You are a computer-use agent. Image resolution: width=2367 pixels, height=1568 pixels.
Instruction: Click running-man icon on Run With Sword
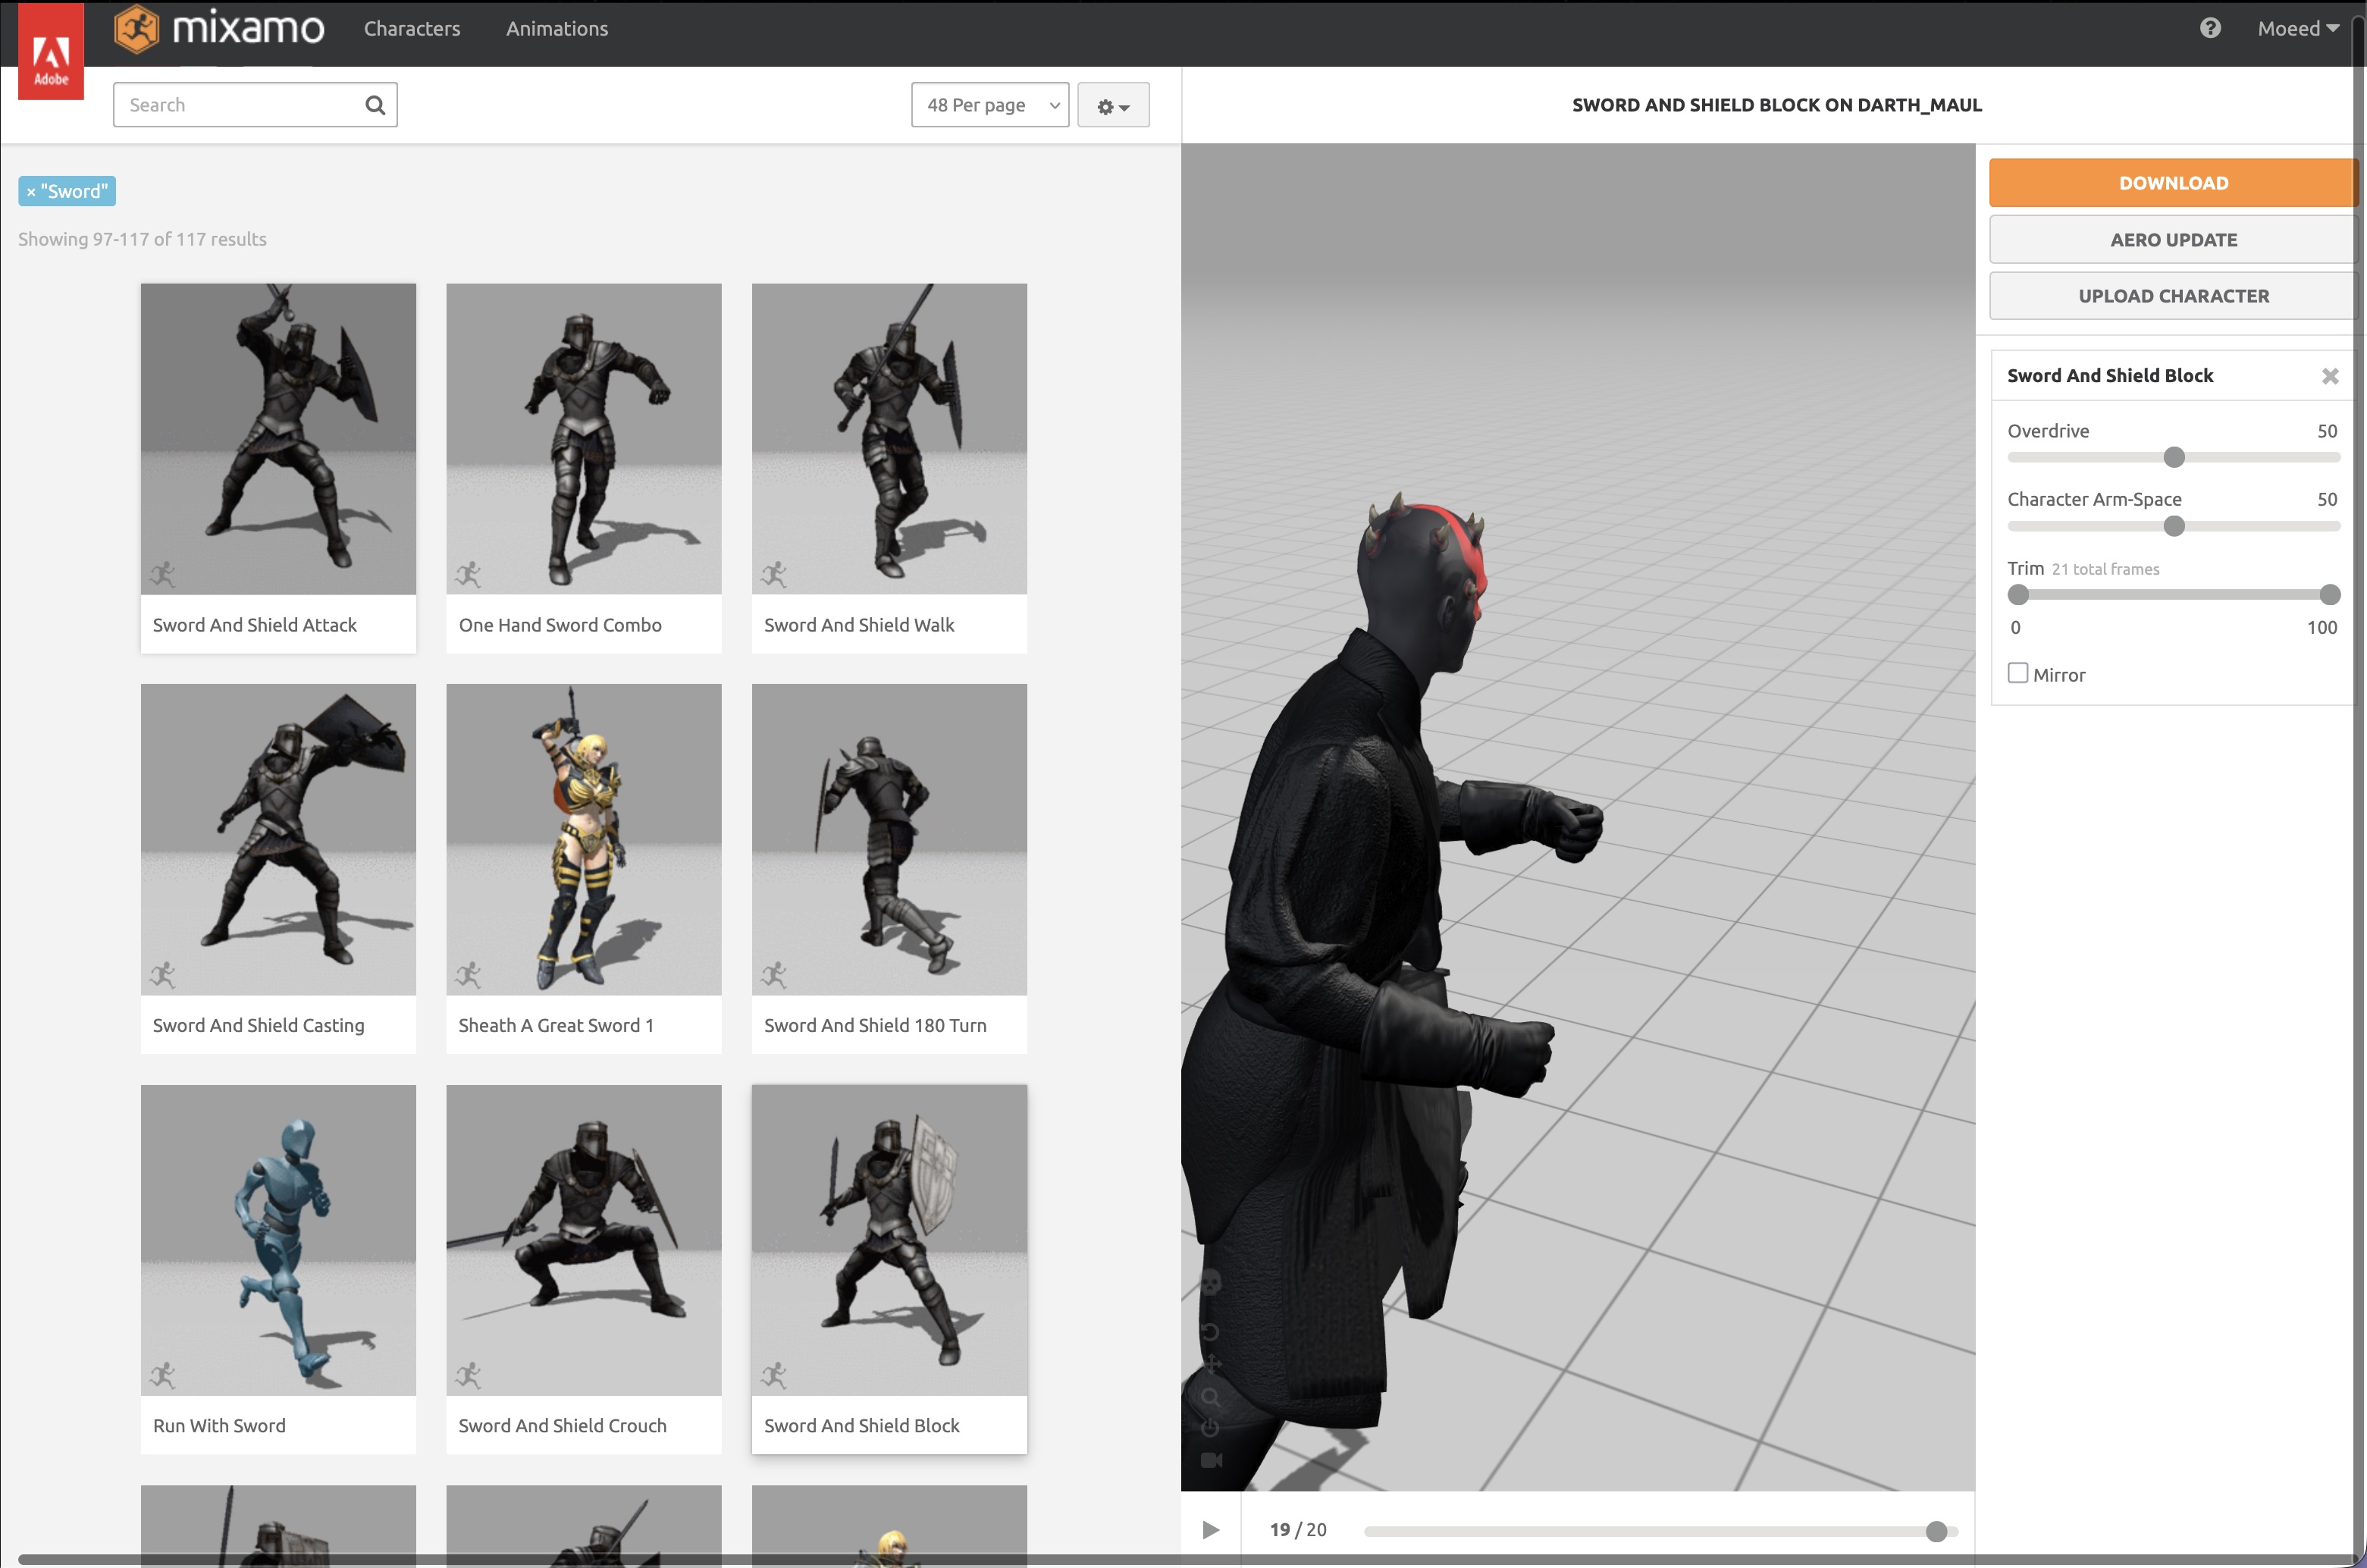click(x=162, y=1375)
